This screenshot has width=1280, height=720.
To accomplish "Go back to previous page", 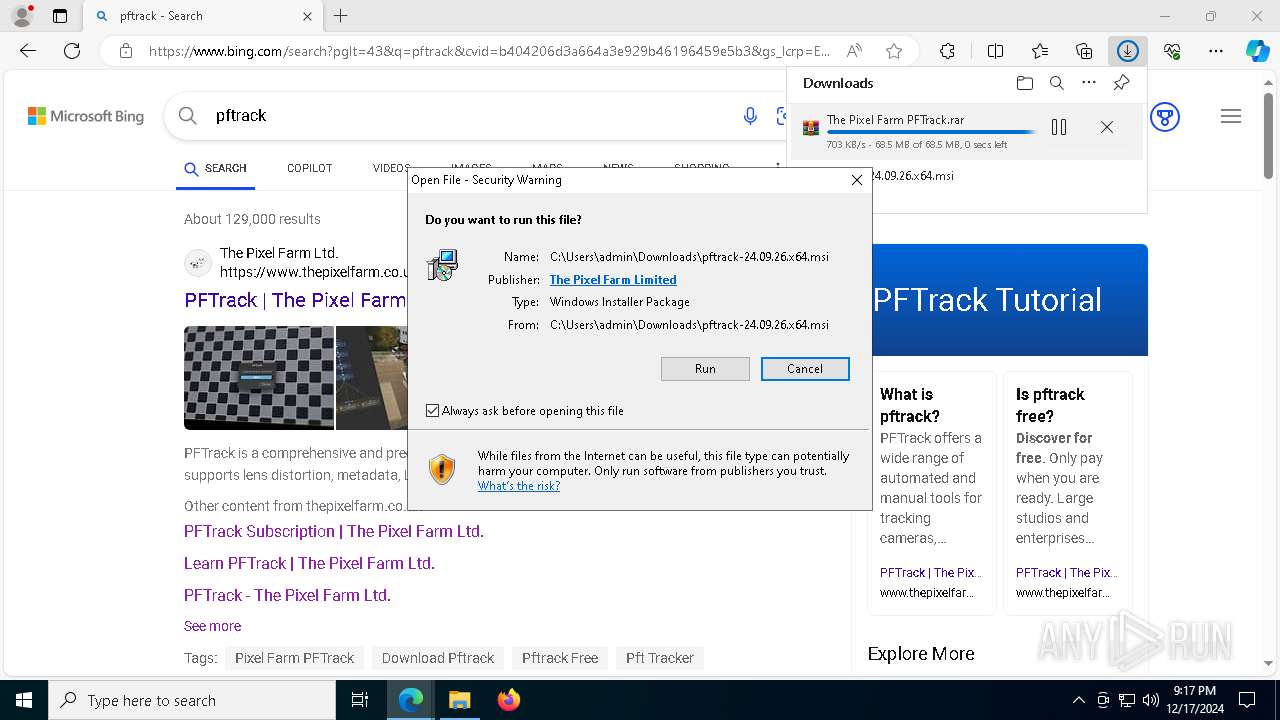I will click(x=28, y=51).
